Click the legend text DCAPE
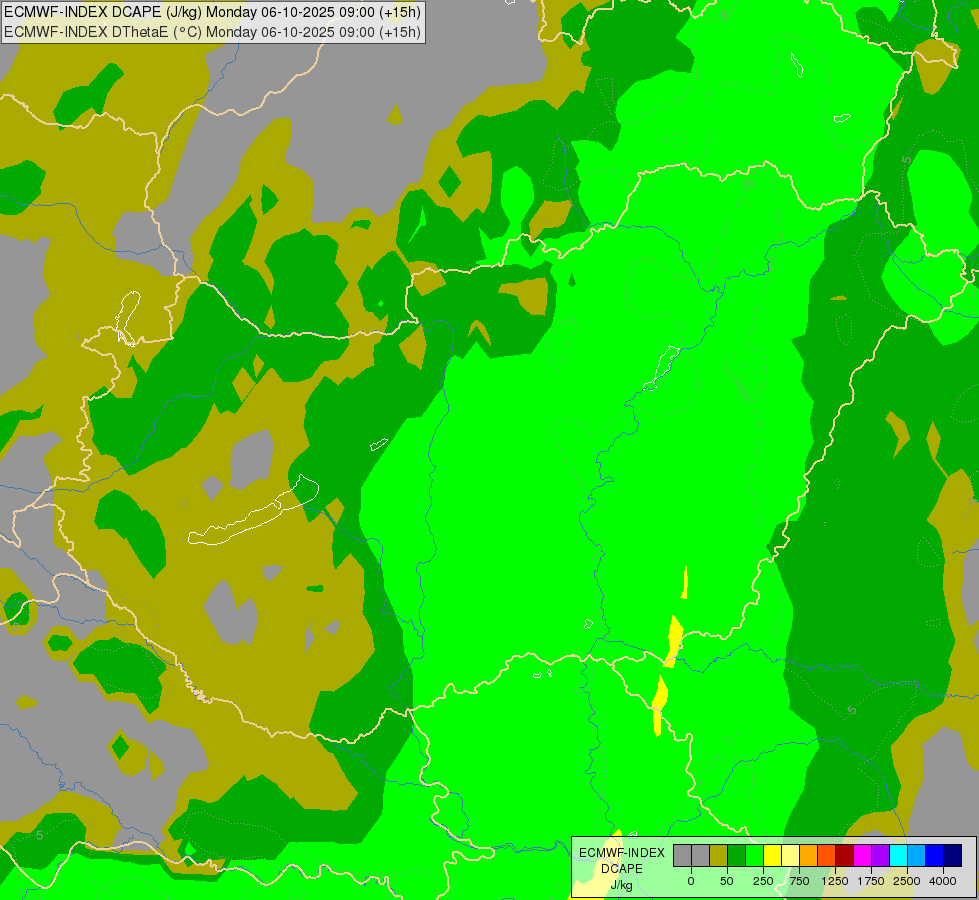The image size is (979, 900). coord(622,869)
